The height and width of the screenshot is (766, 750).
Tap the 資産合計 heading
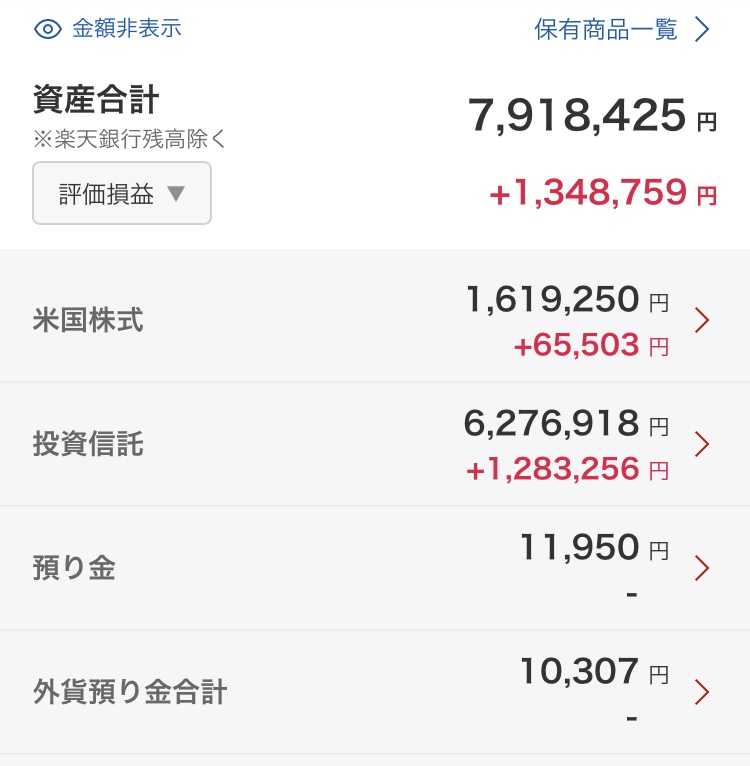pyautogui.click(x=96, y=100)
